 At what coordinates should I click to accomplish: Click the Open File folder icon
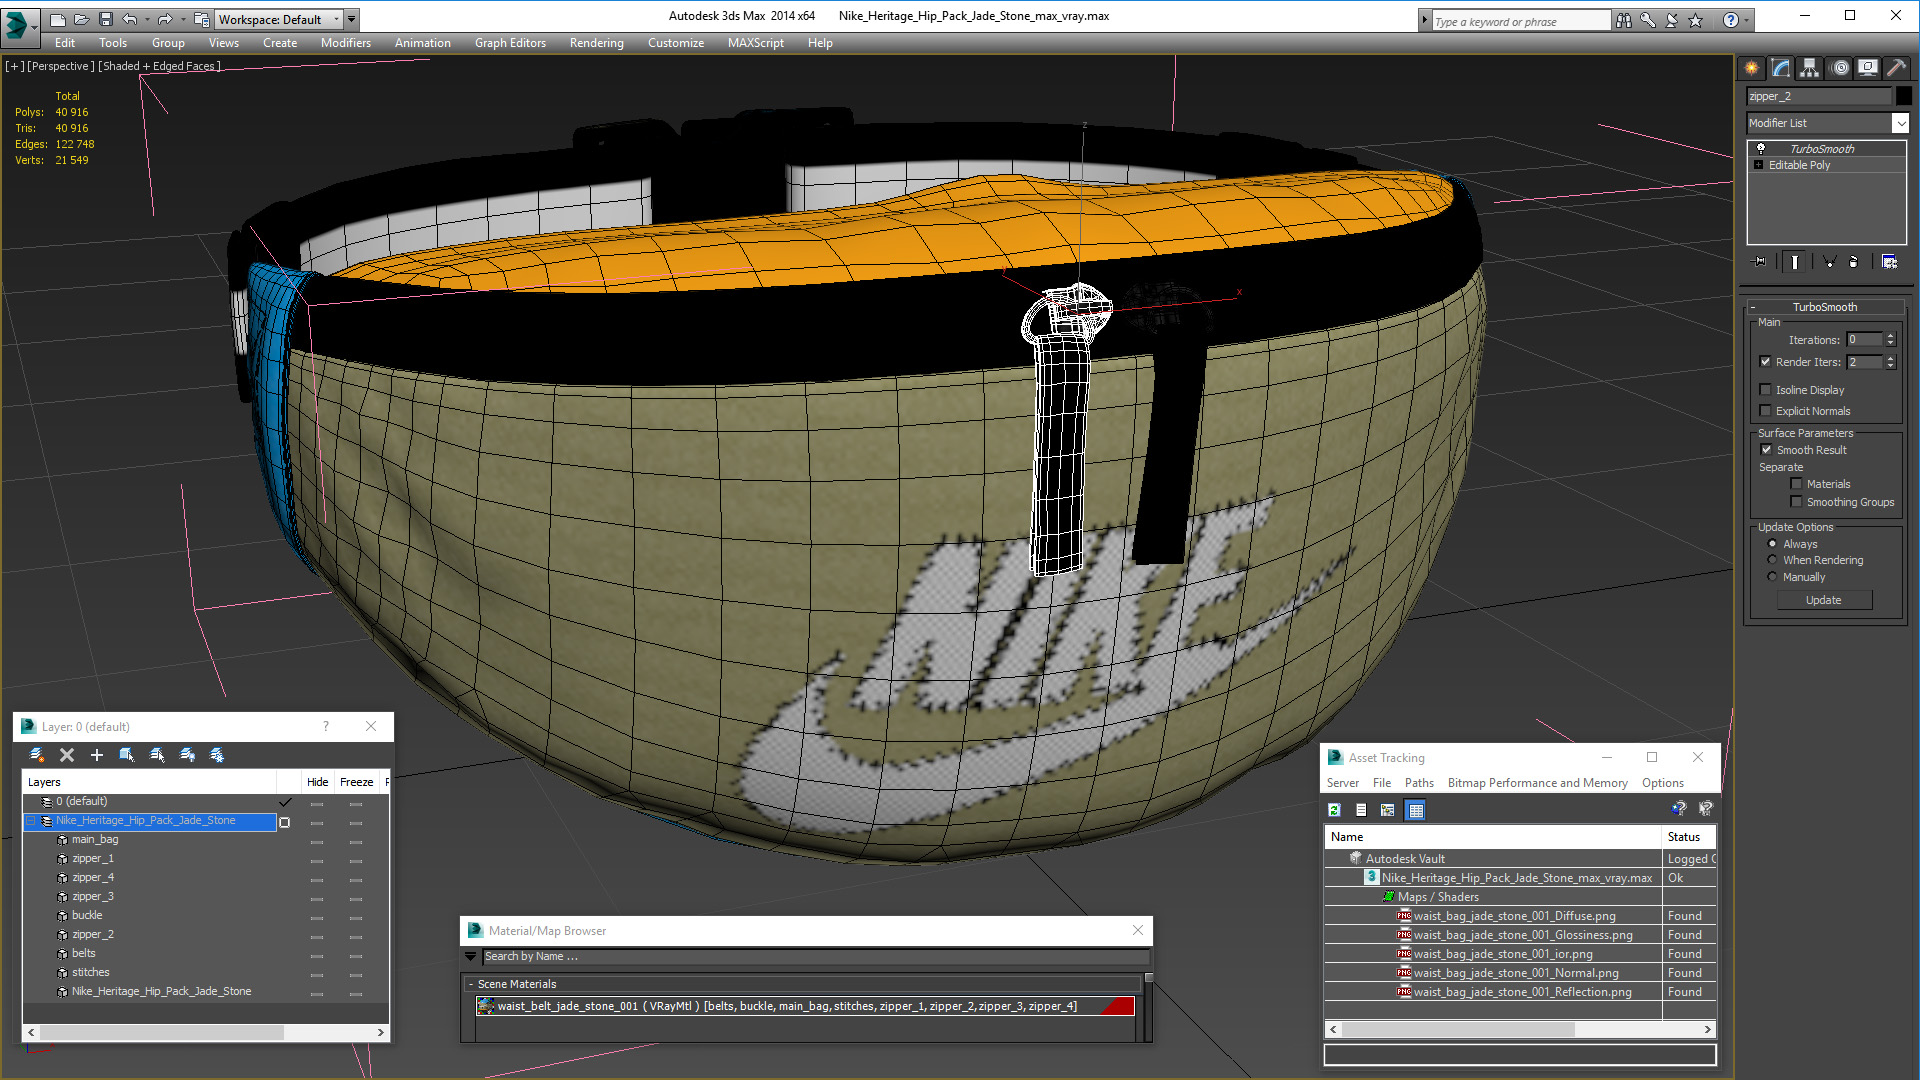coord(81,19)
